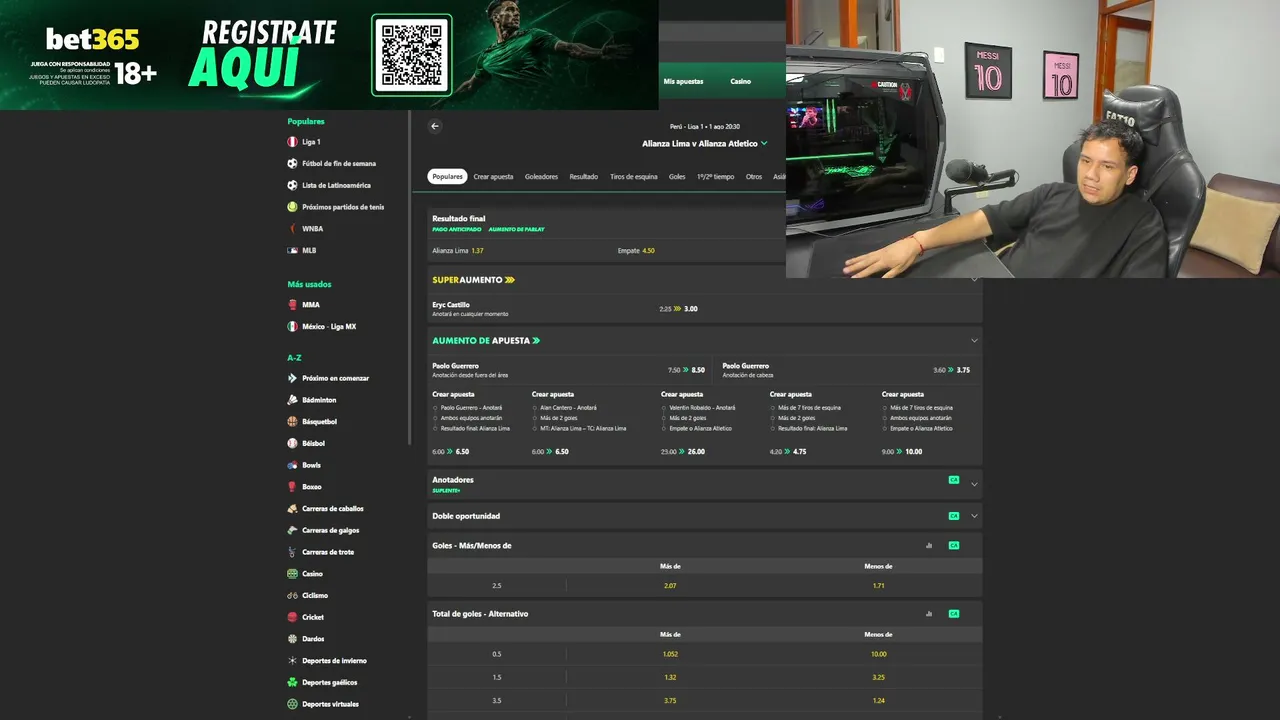Click the bet365 Regístrate Aquí banner
Screen dimensions: 1280x720
[x=329, y=54]
